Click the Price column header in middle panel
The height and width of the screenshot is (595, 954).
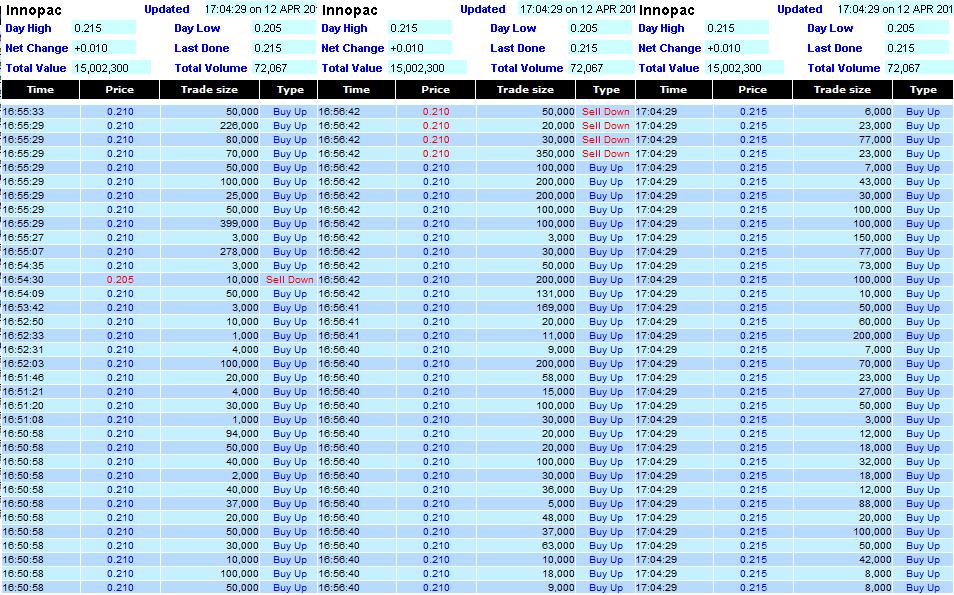[436, 90]
